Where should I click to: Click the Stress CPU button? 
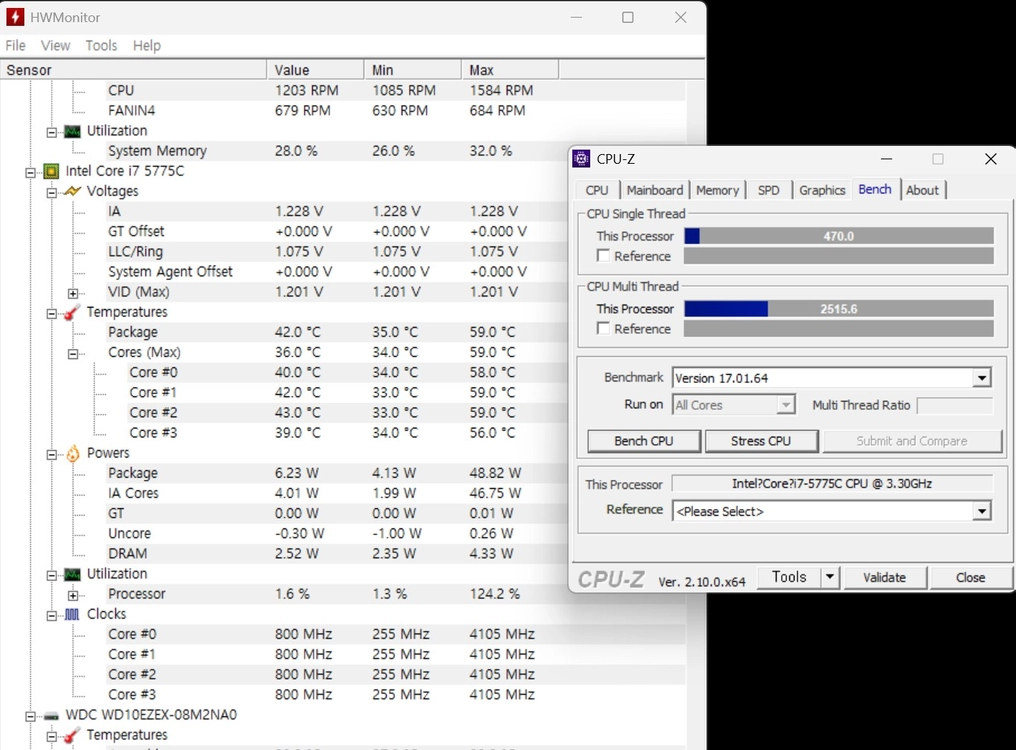tap(761, 441)
